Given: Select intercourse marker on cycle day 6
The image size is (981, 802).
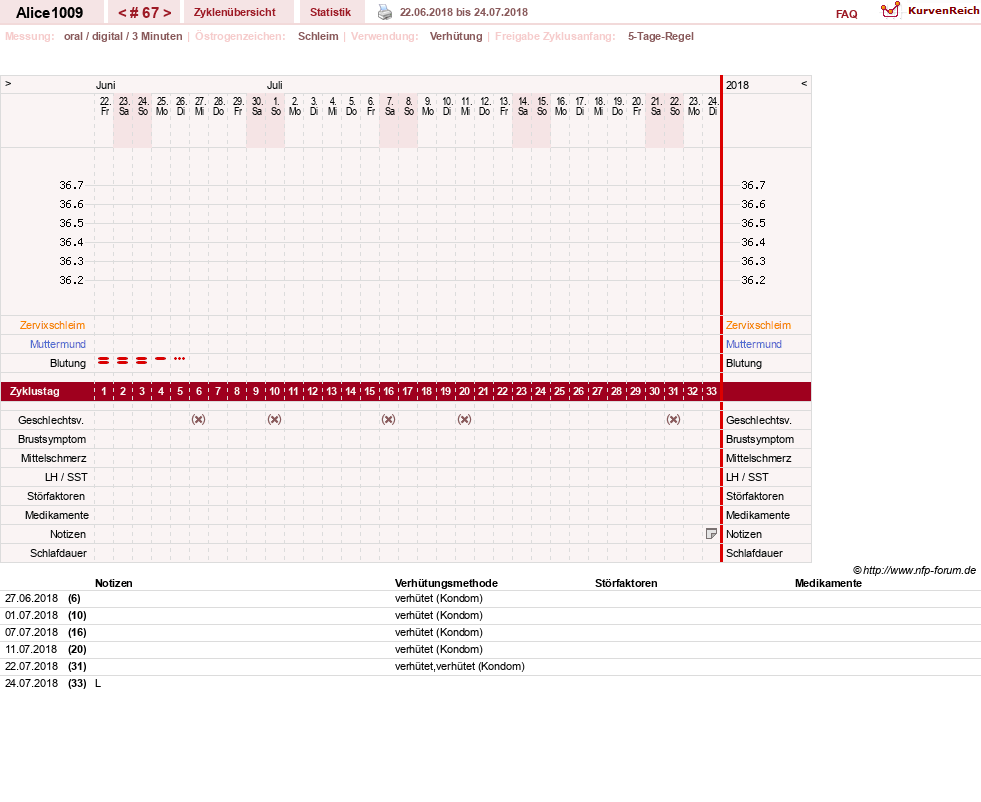Looking at the screenshot, I should pyautogui.click(x=198, y=420).
